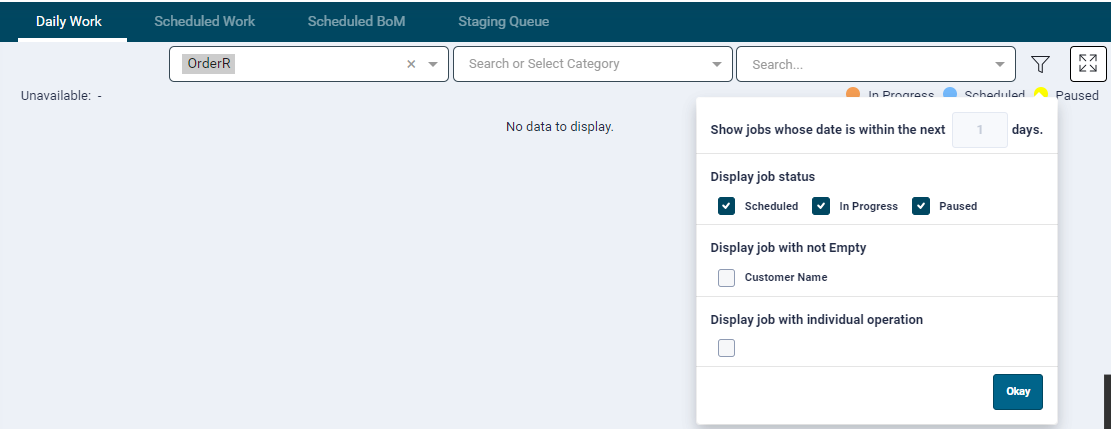Click the blue Scheduled legend dot

click(x=950, y=94)
